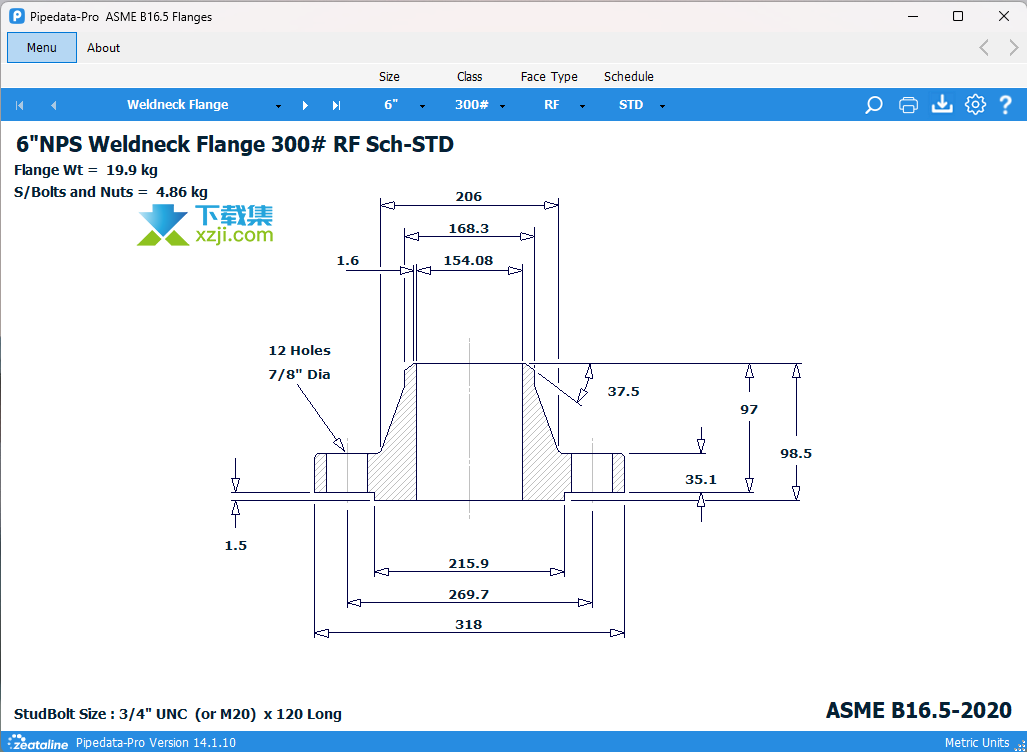Navigate back with the left chevron
This screenshot has height=752, width=1027.
984,48
